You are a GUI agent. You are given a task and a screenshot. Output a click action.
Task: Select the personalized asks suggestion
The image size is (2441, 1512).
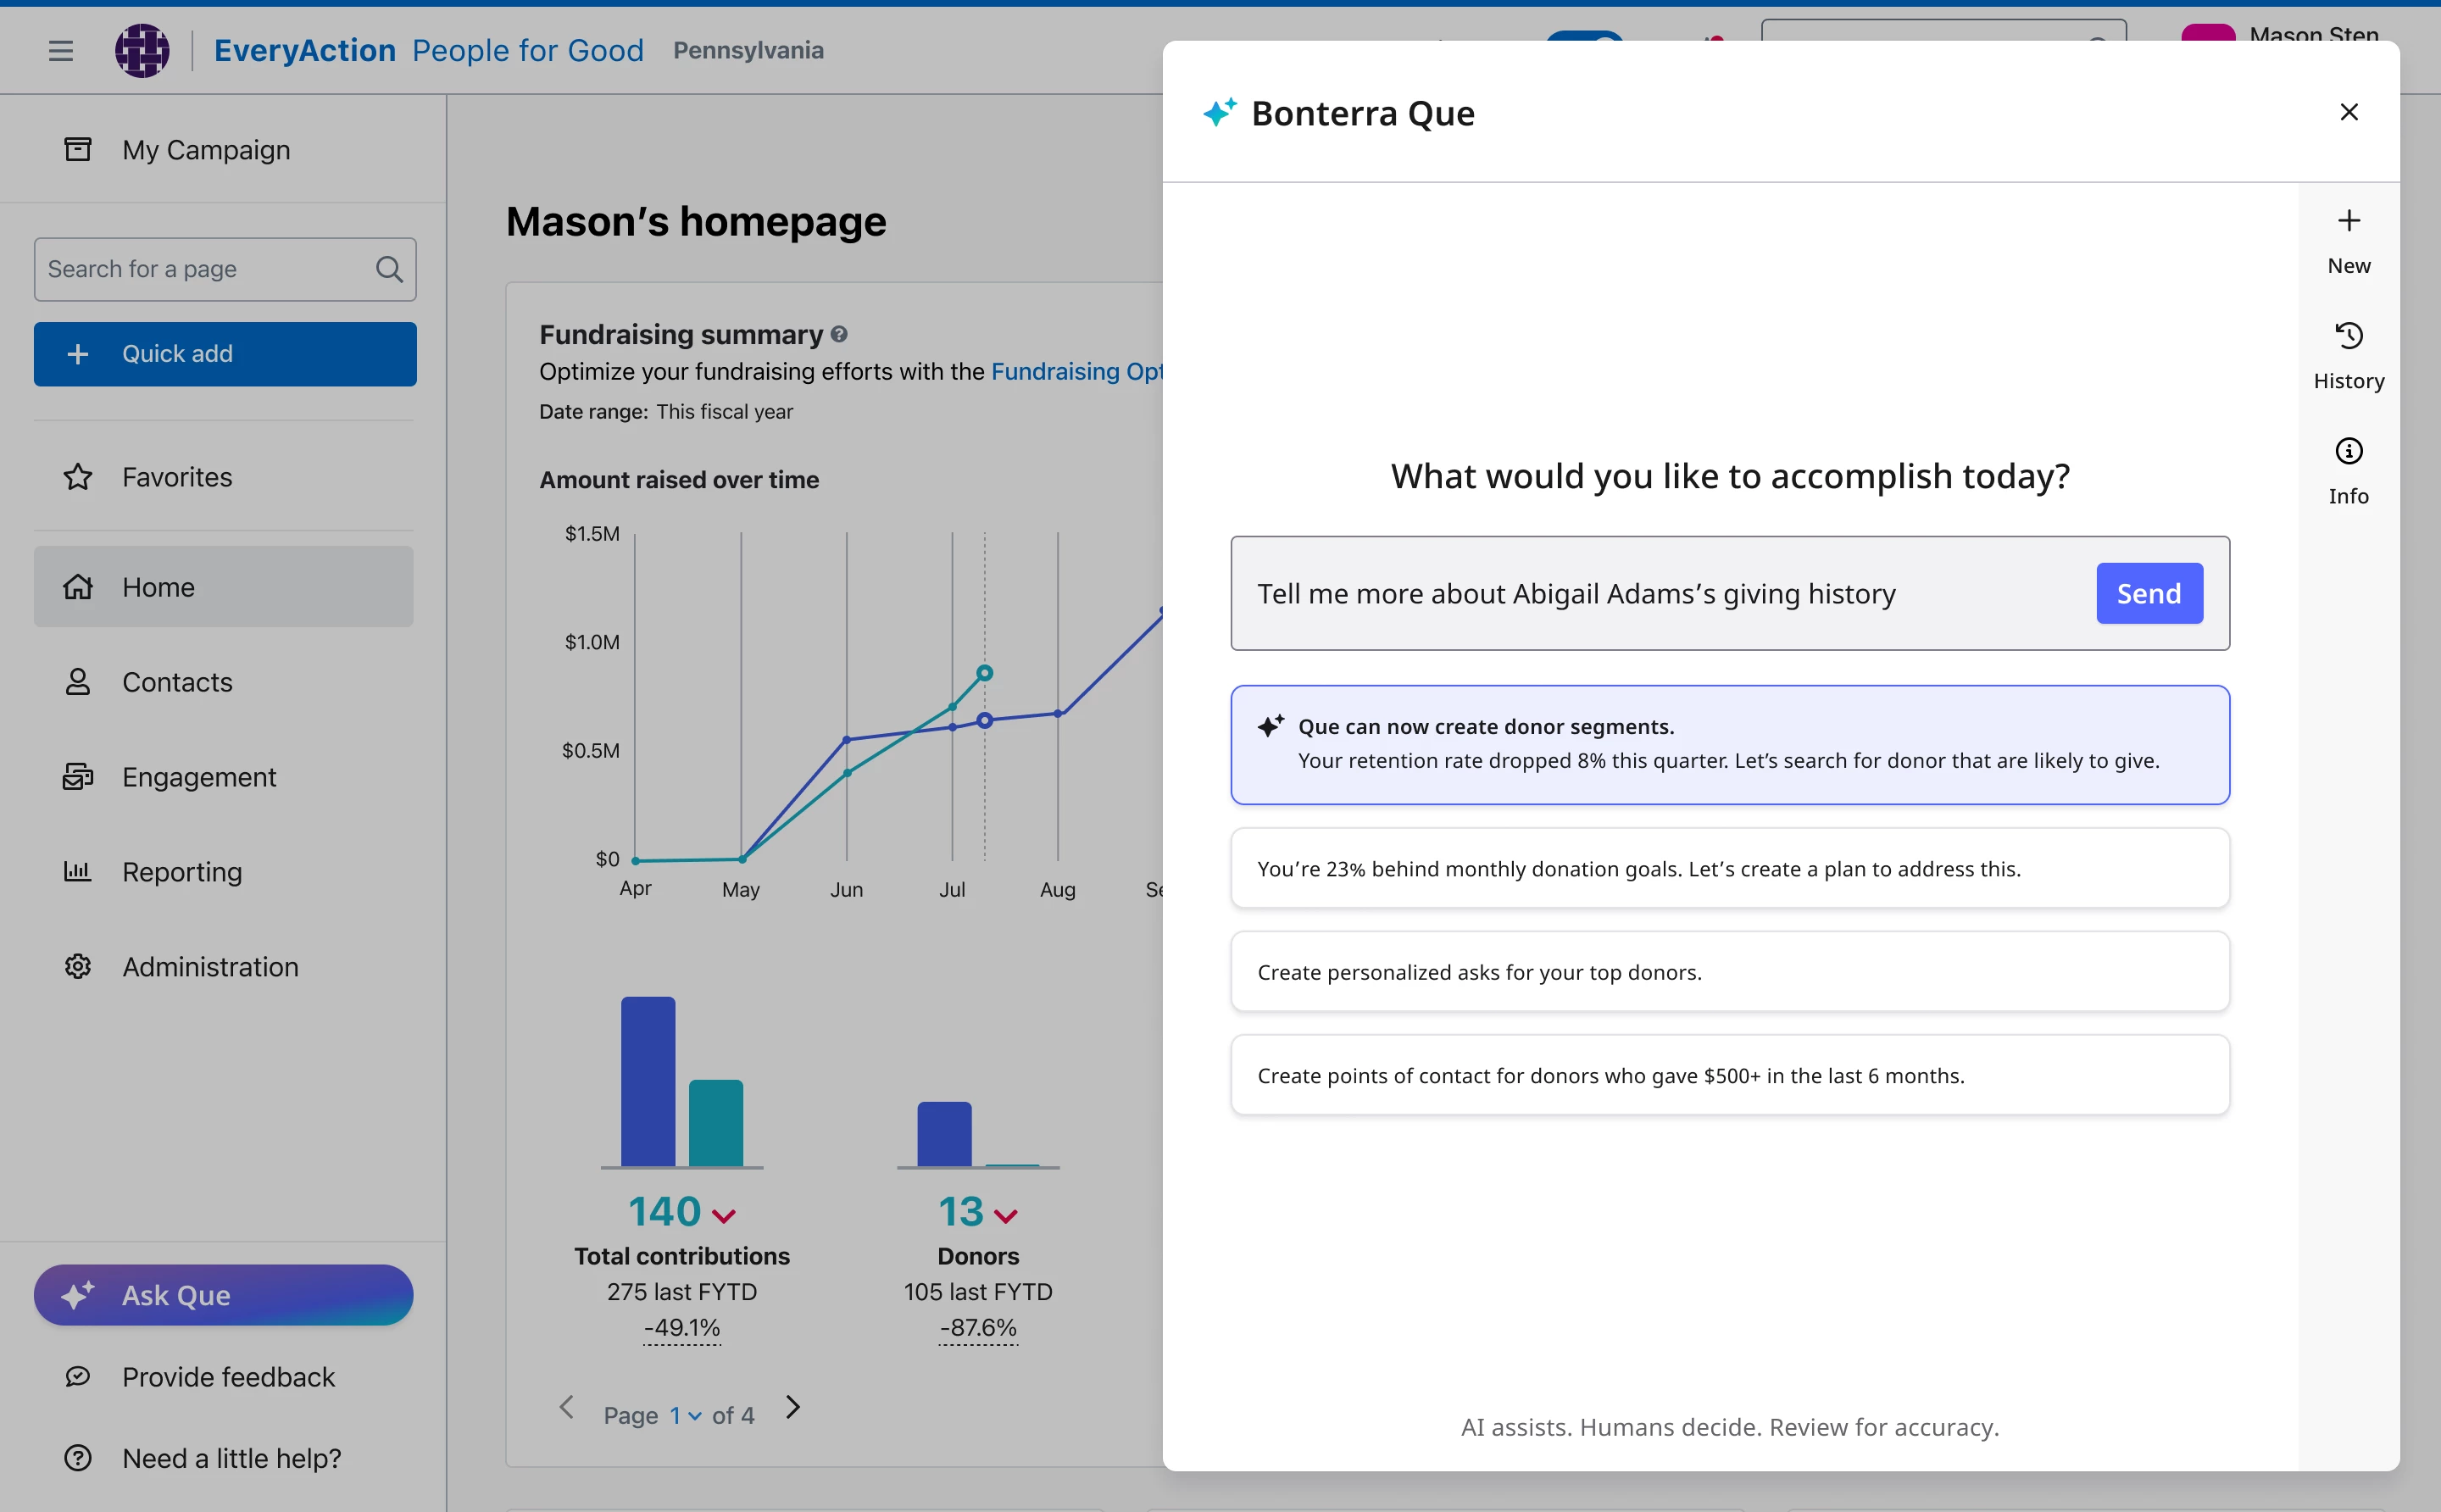[1729, 972]
